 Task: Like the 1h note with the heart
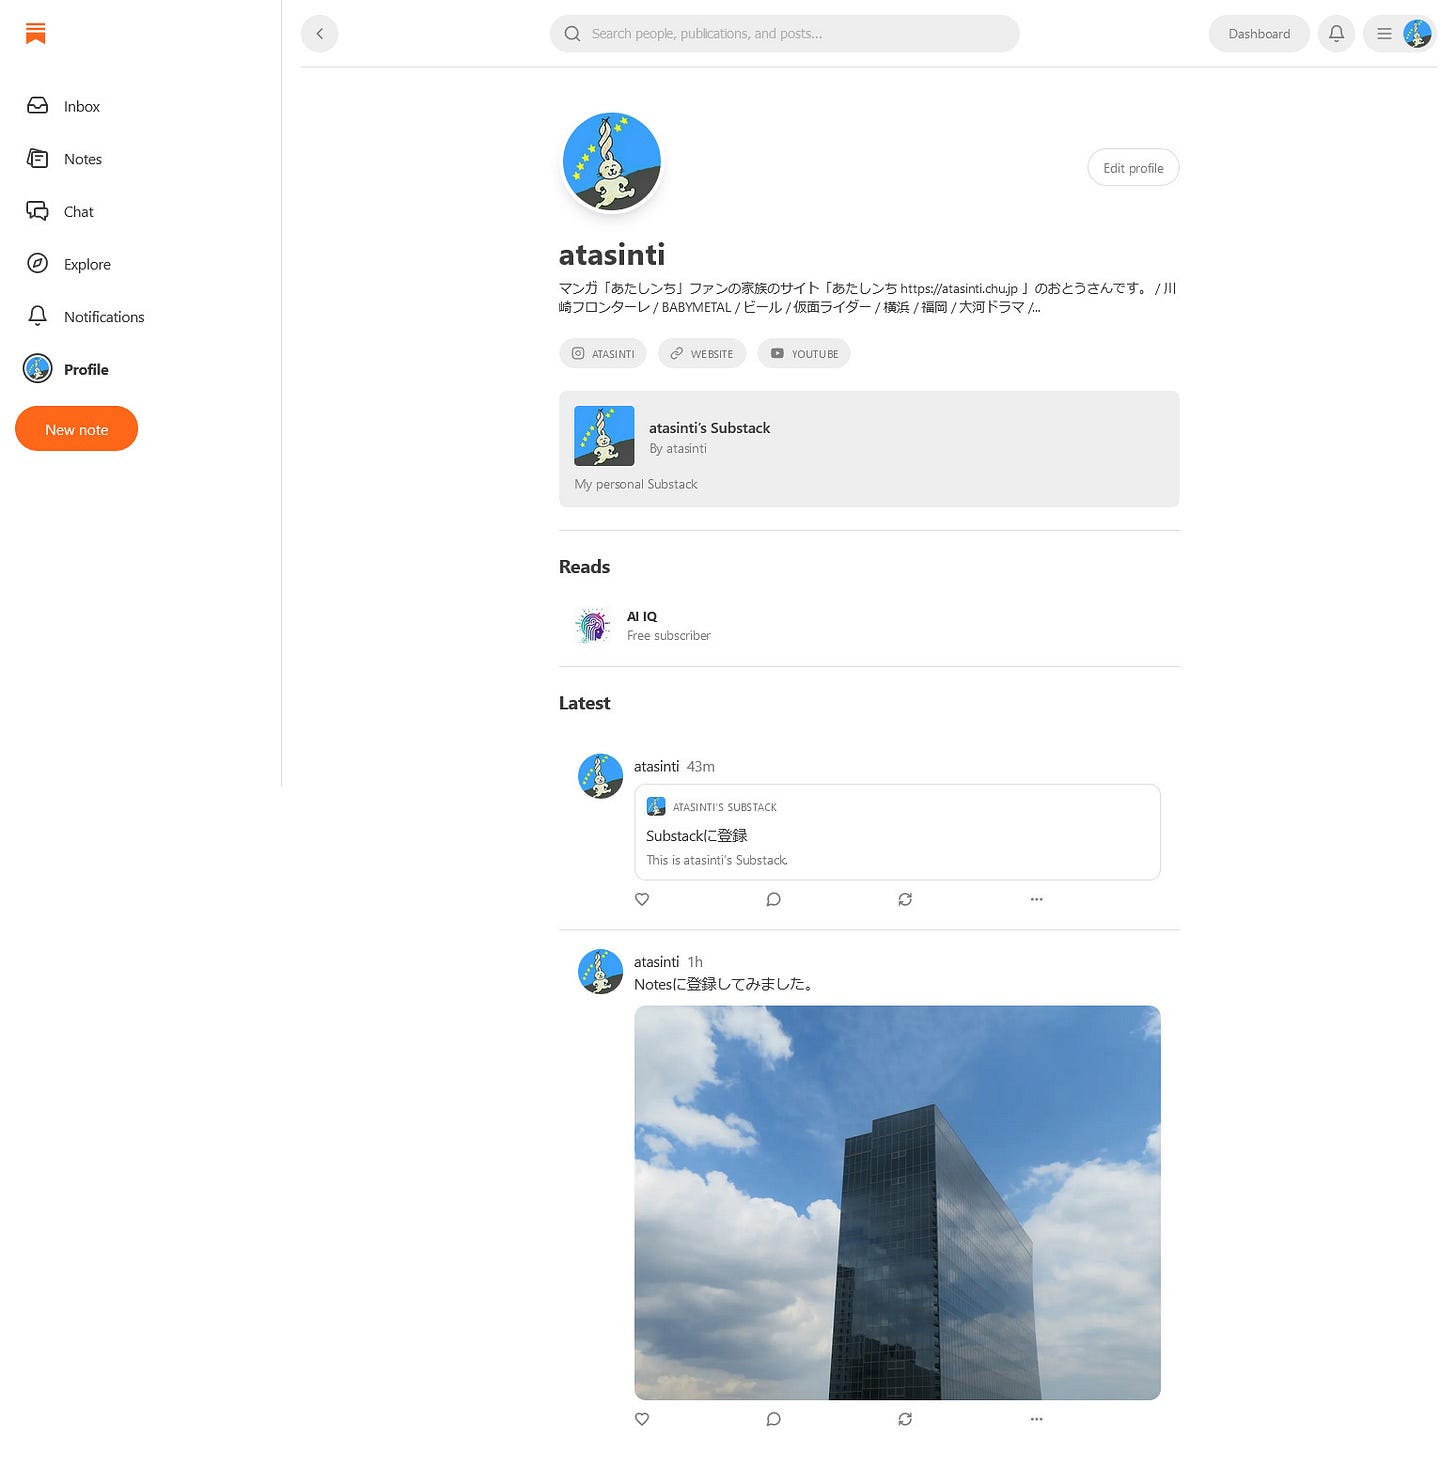coord(642,1419)
